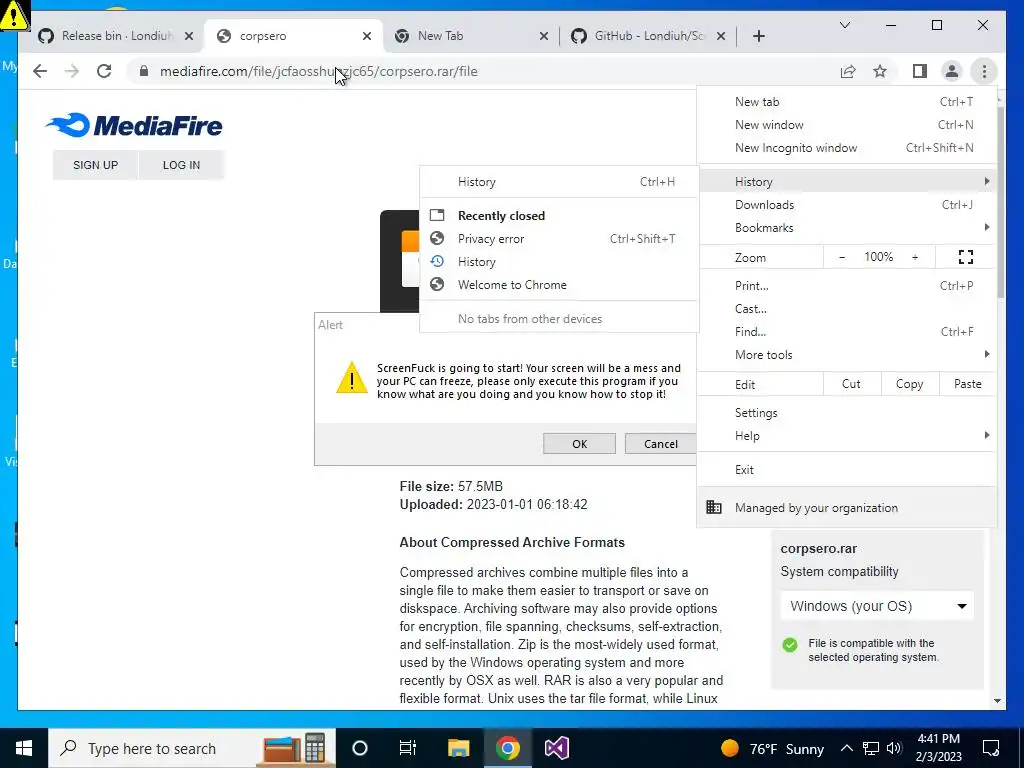Enter fullscreen using the zoom row icon
The width and height of the screenshot is (1024, 768).
click(966, 257)
